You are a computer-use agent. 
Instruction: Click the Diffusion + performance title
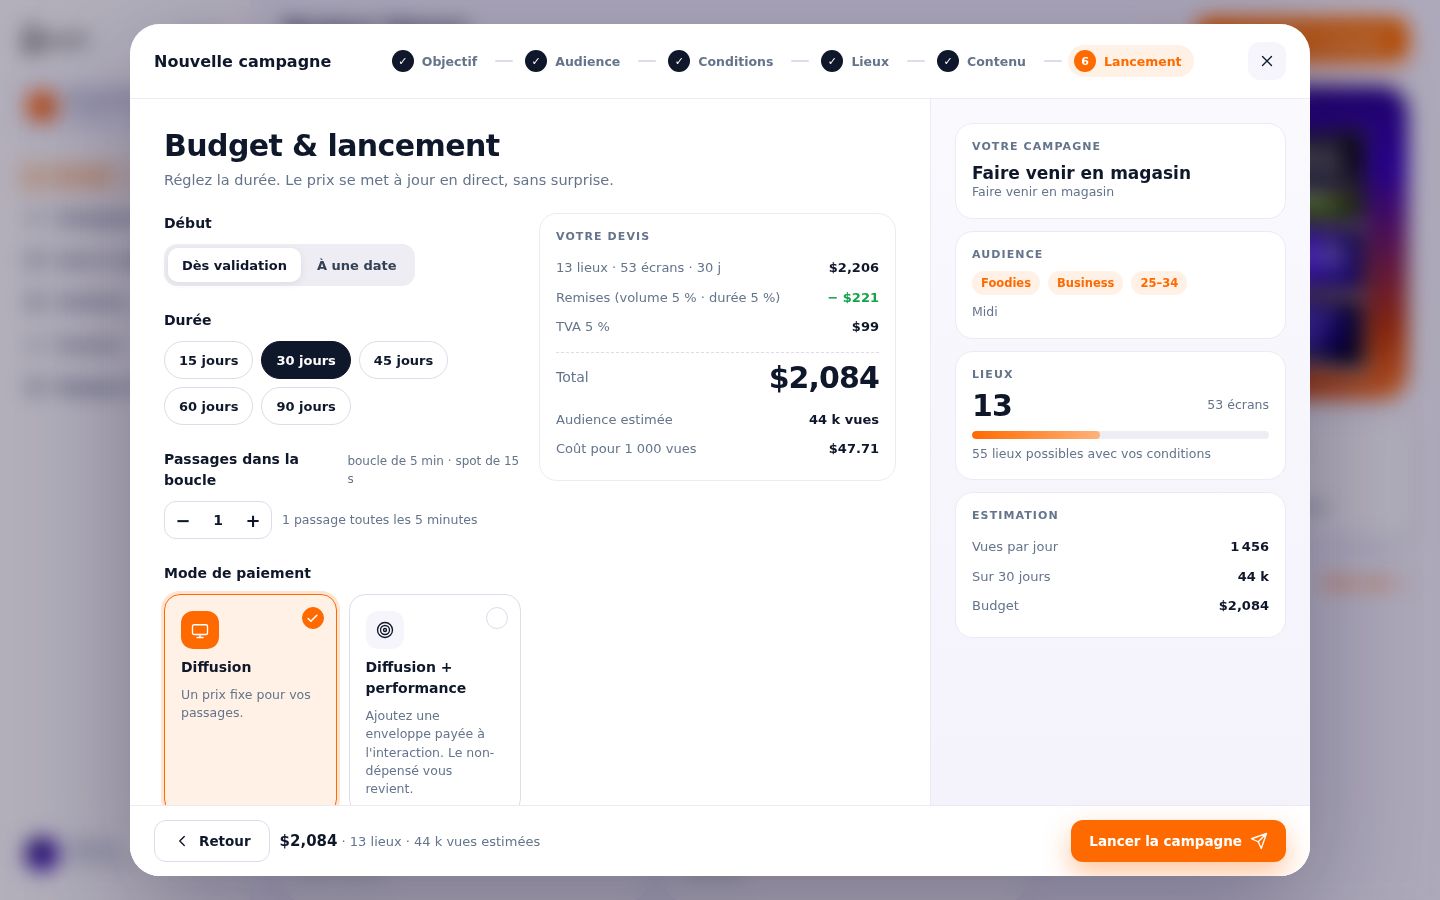coord(416,677)
